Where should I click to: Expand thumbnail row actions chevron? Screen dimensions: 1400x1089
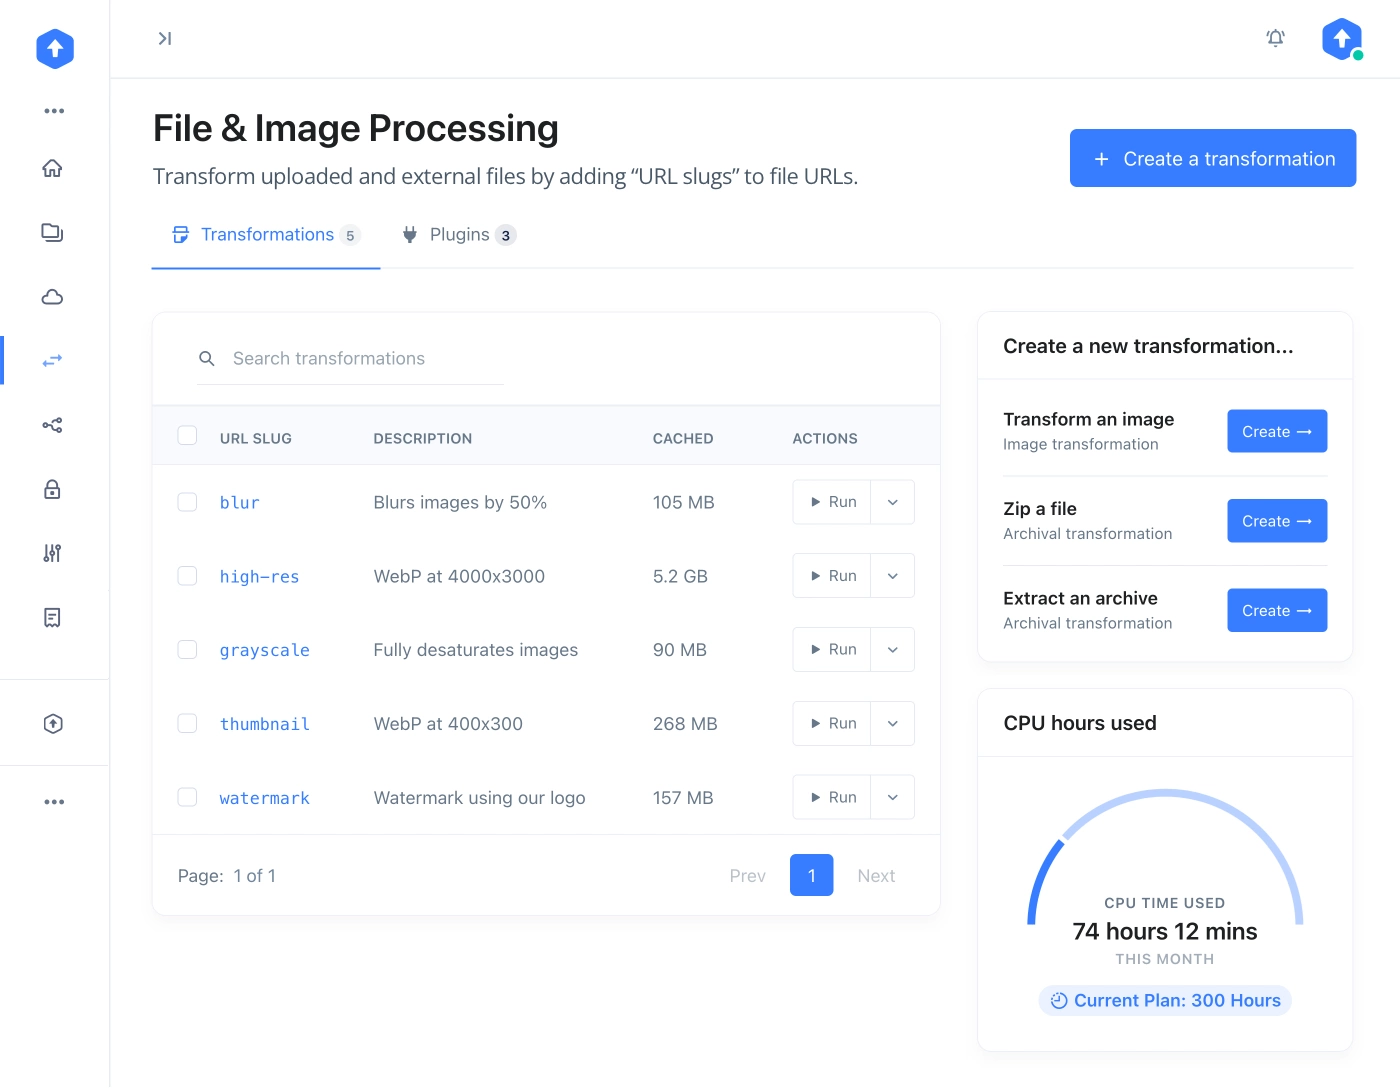[892, 724]
